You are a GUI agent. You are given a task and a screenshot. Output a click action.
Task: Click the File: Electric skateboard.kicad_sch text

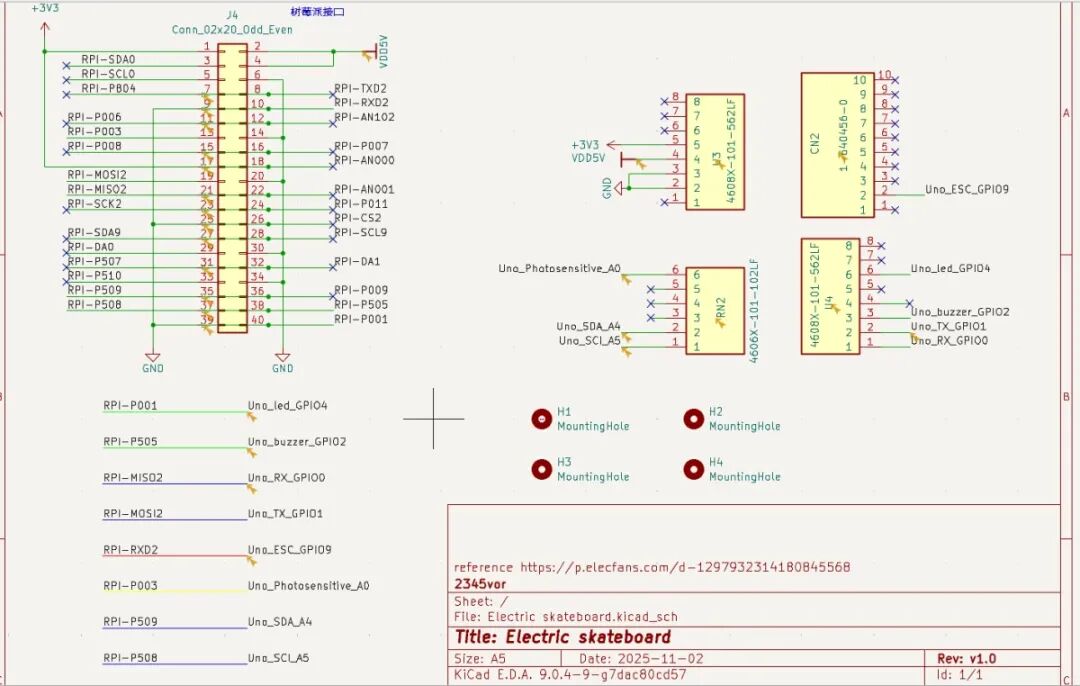point(565,617)
